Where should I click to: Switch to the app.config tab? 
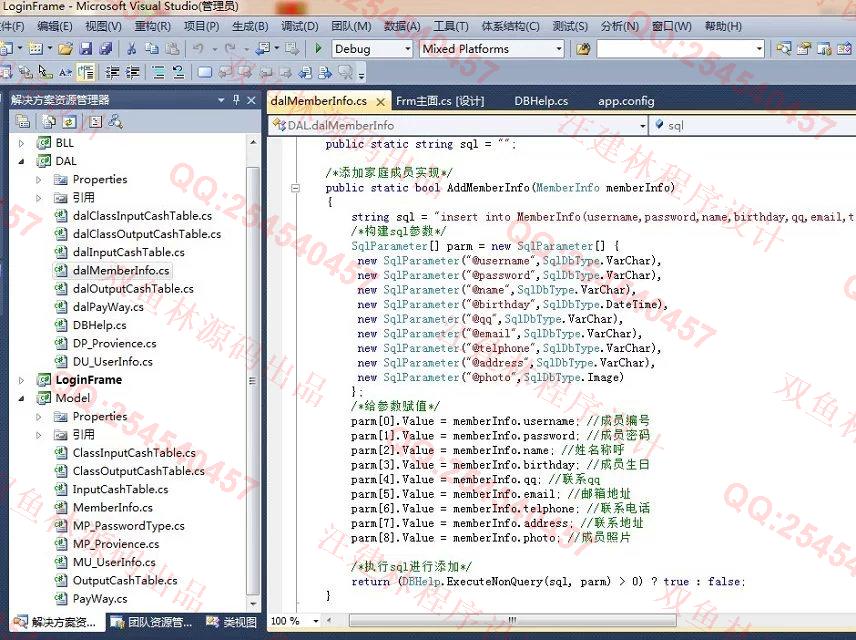[626, 101]
